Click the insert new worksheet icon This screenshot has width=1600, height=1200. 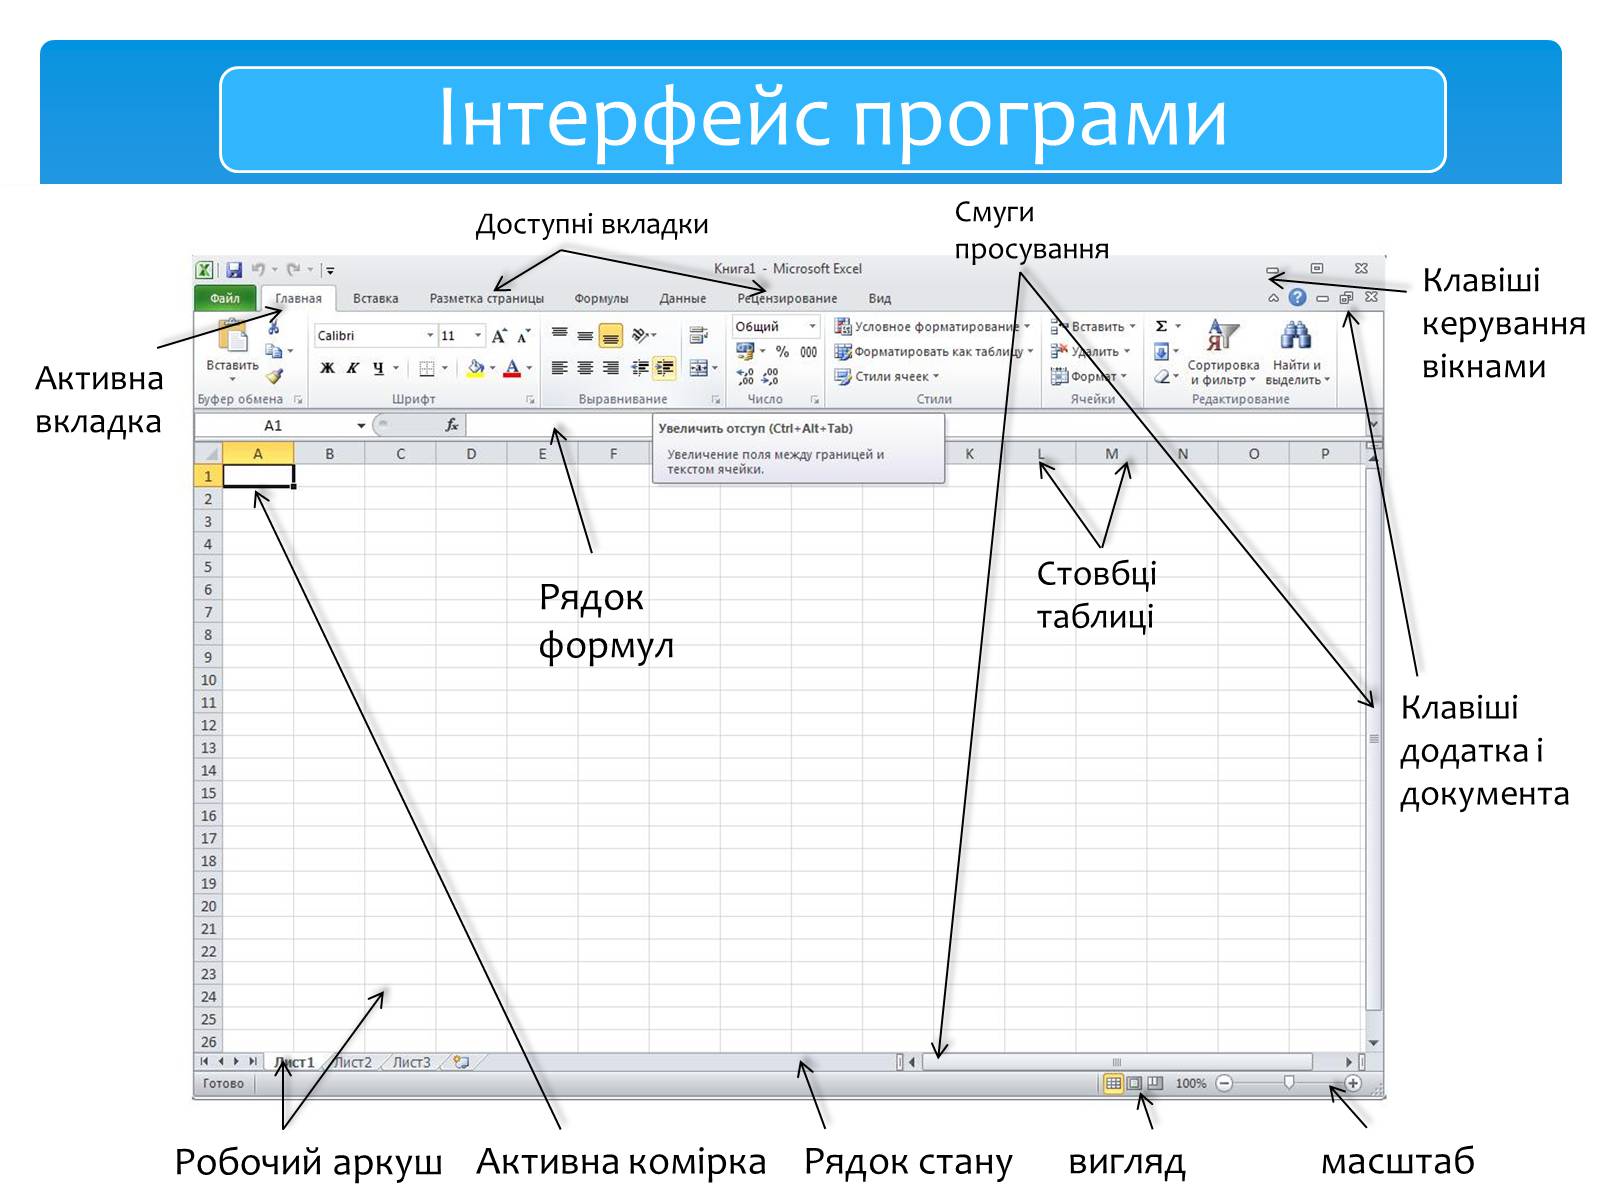[x=461, y=1062]
